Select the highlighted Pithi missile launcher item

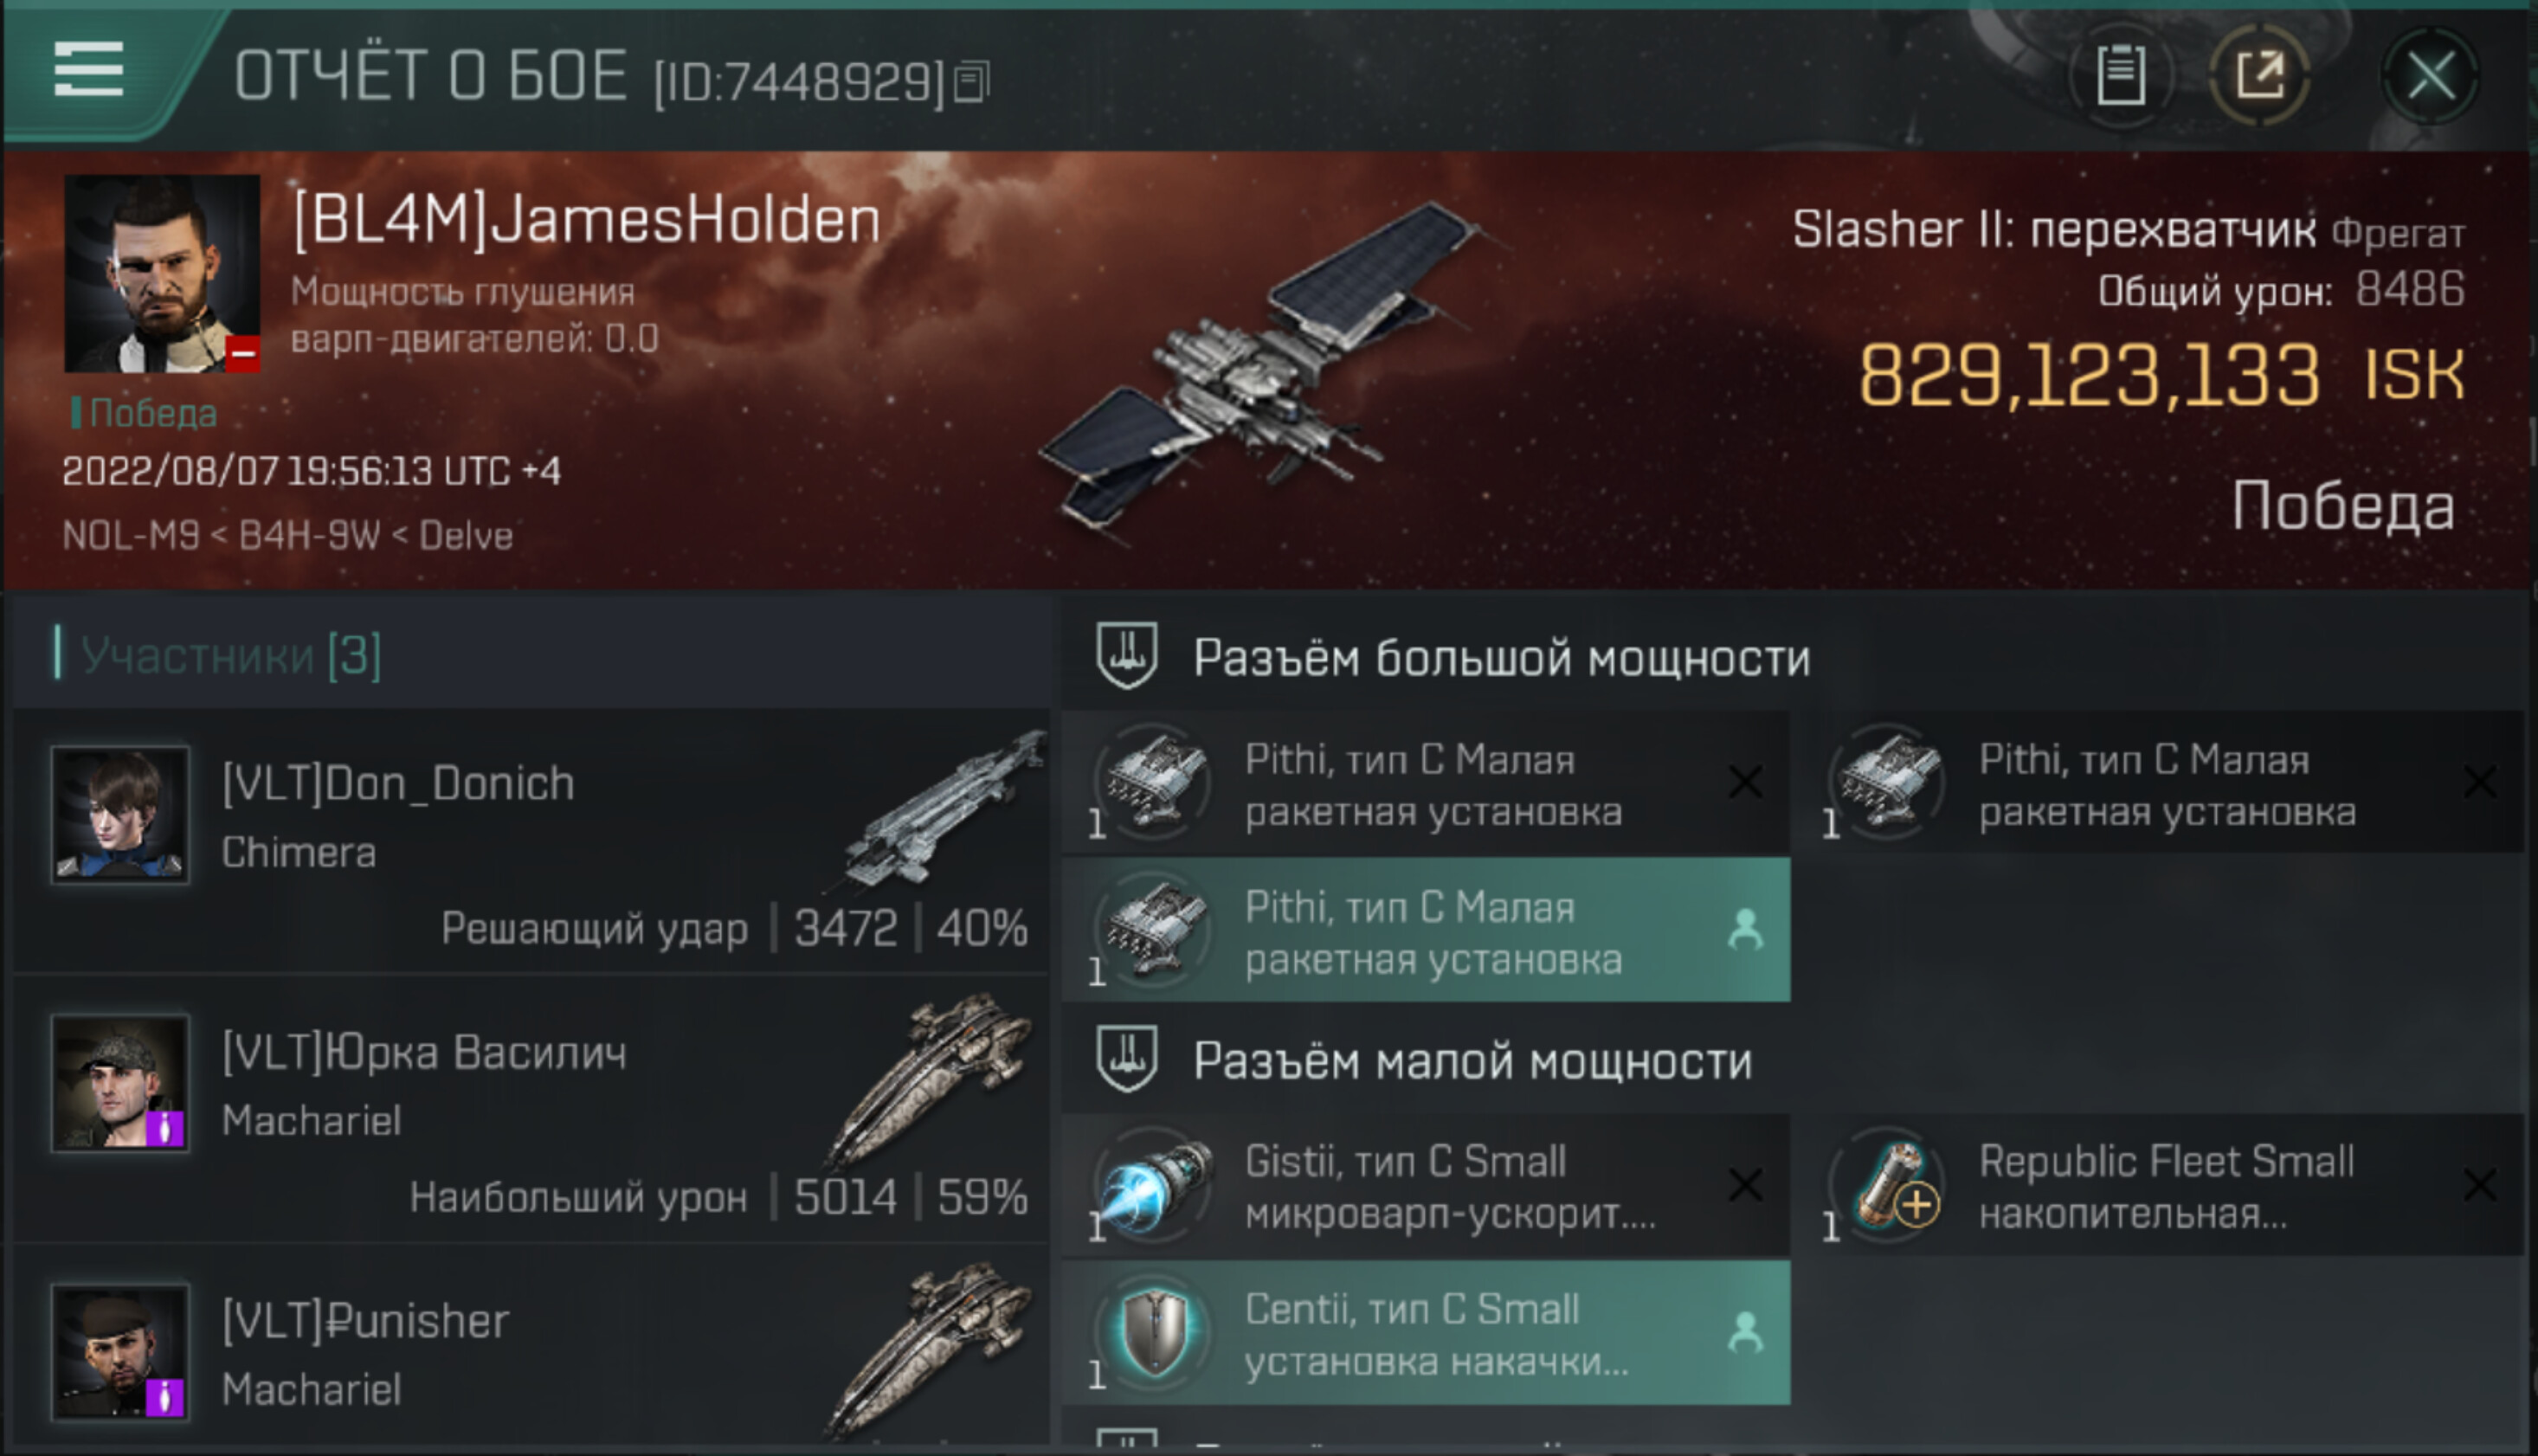point(1426,930)
